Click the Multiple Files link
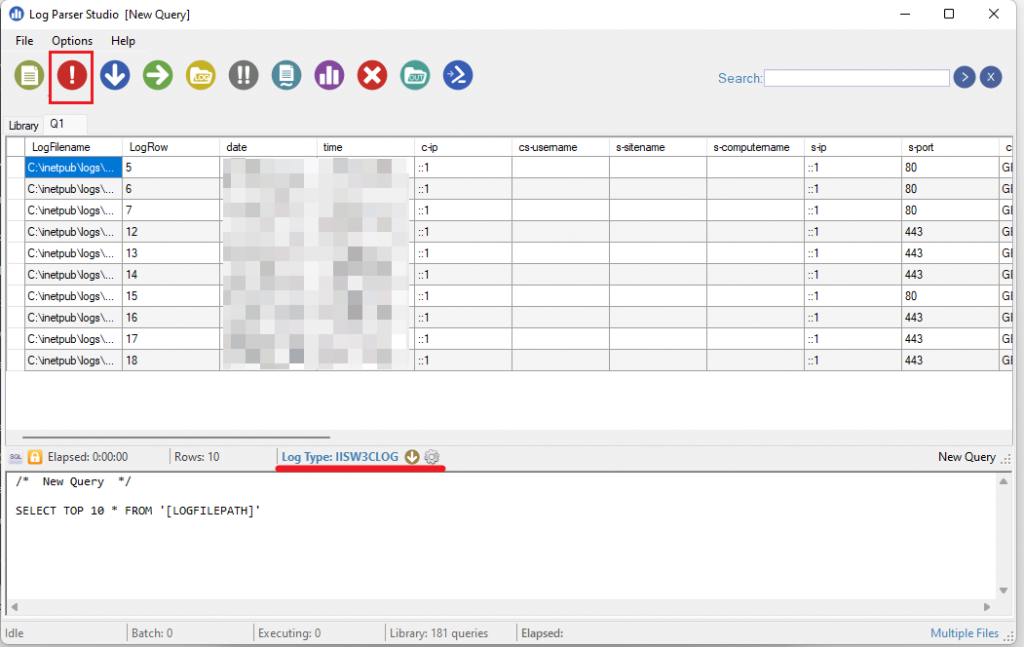 (x=964, y=633)
